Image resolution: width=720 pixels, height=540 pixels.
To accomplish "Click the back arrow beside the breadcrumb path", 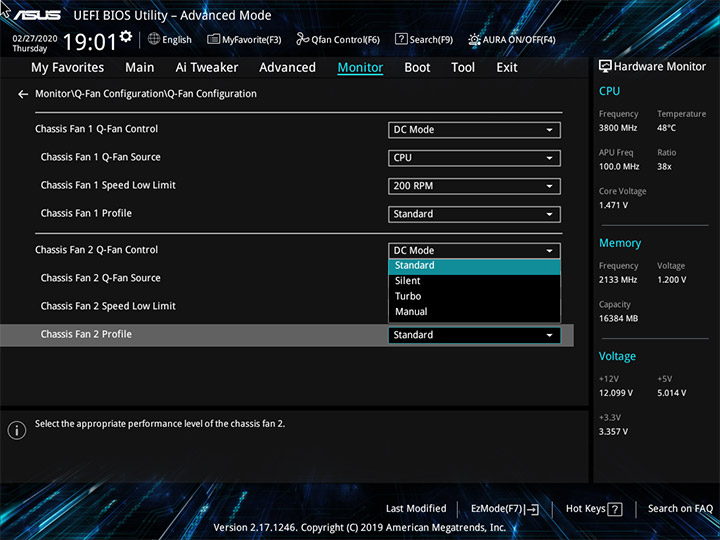I will 23,94.
